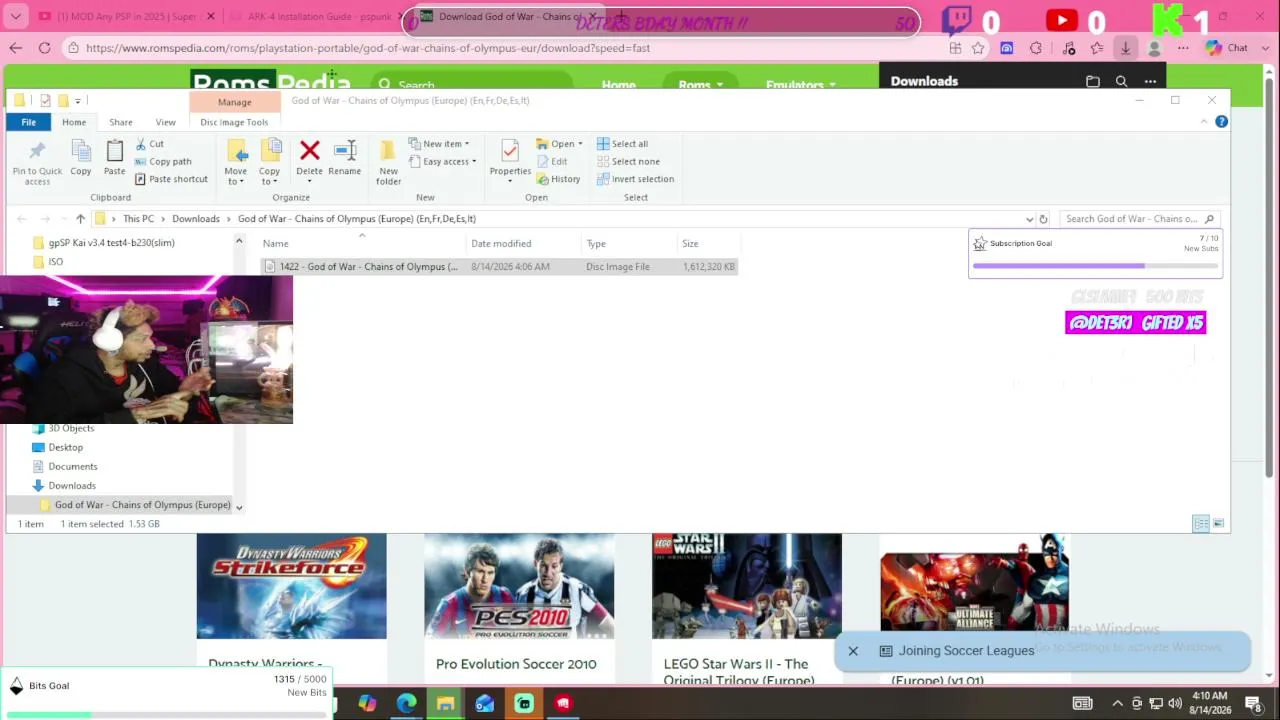Go back in the browser
Viewport: 1280px width, 720px height.
[x=15, y=48]
